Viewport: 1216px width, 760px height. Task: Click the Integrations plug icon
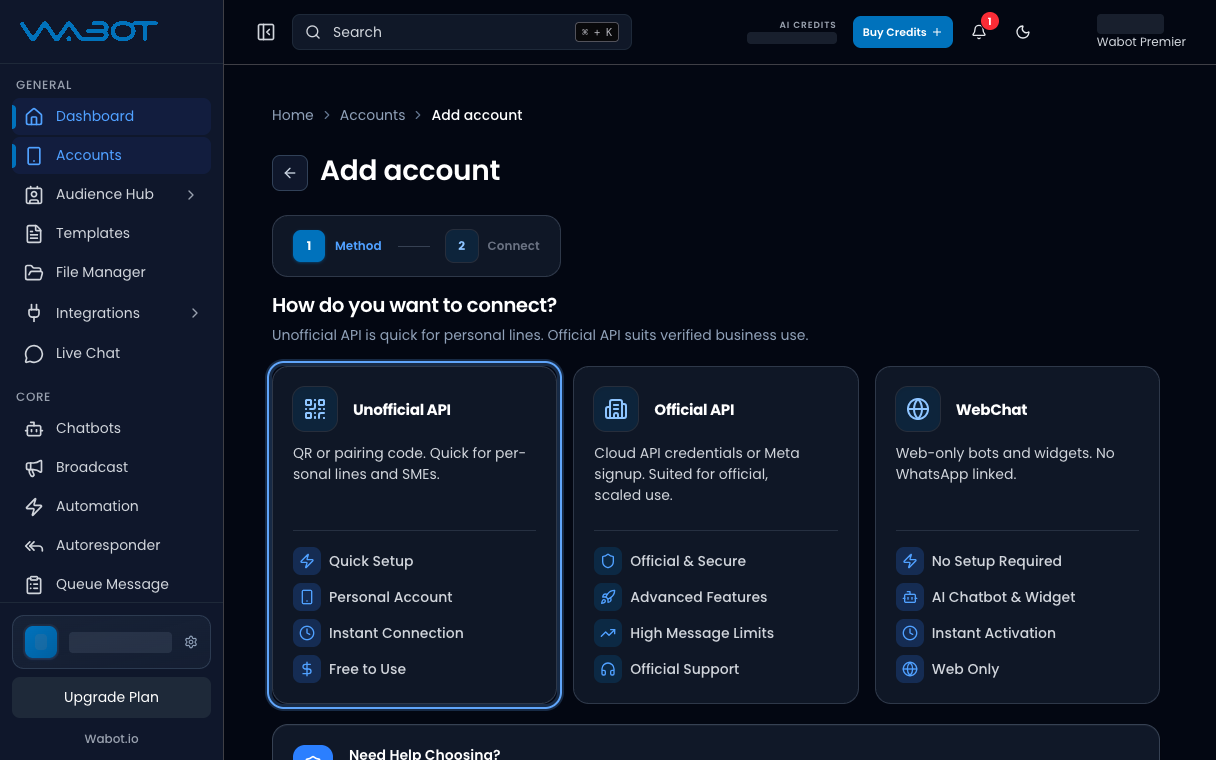34,313
